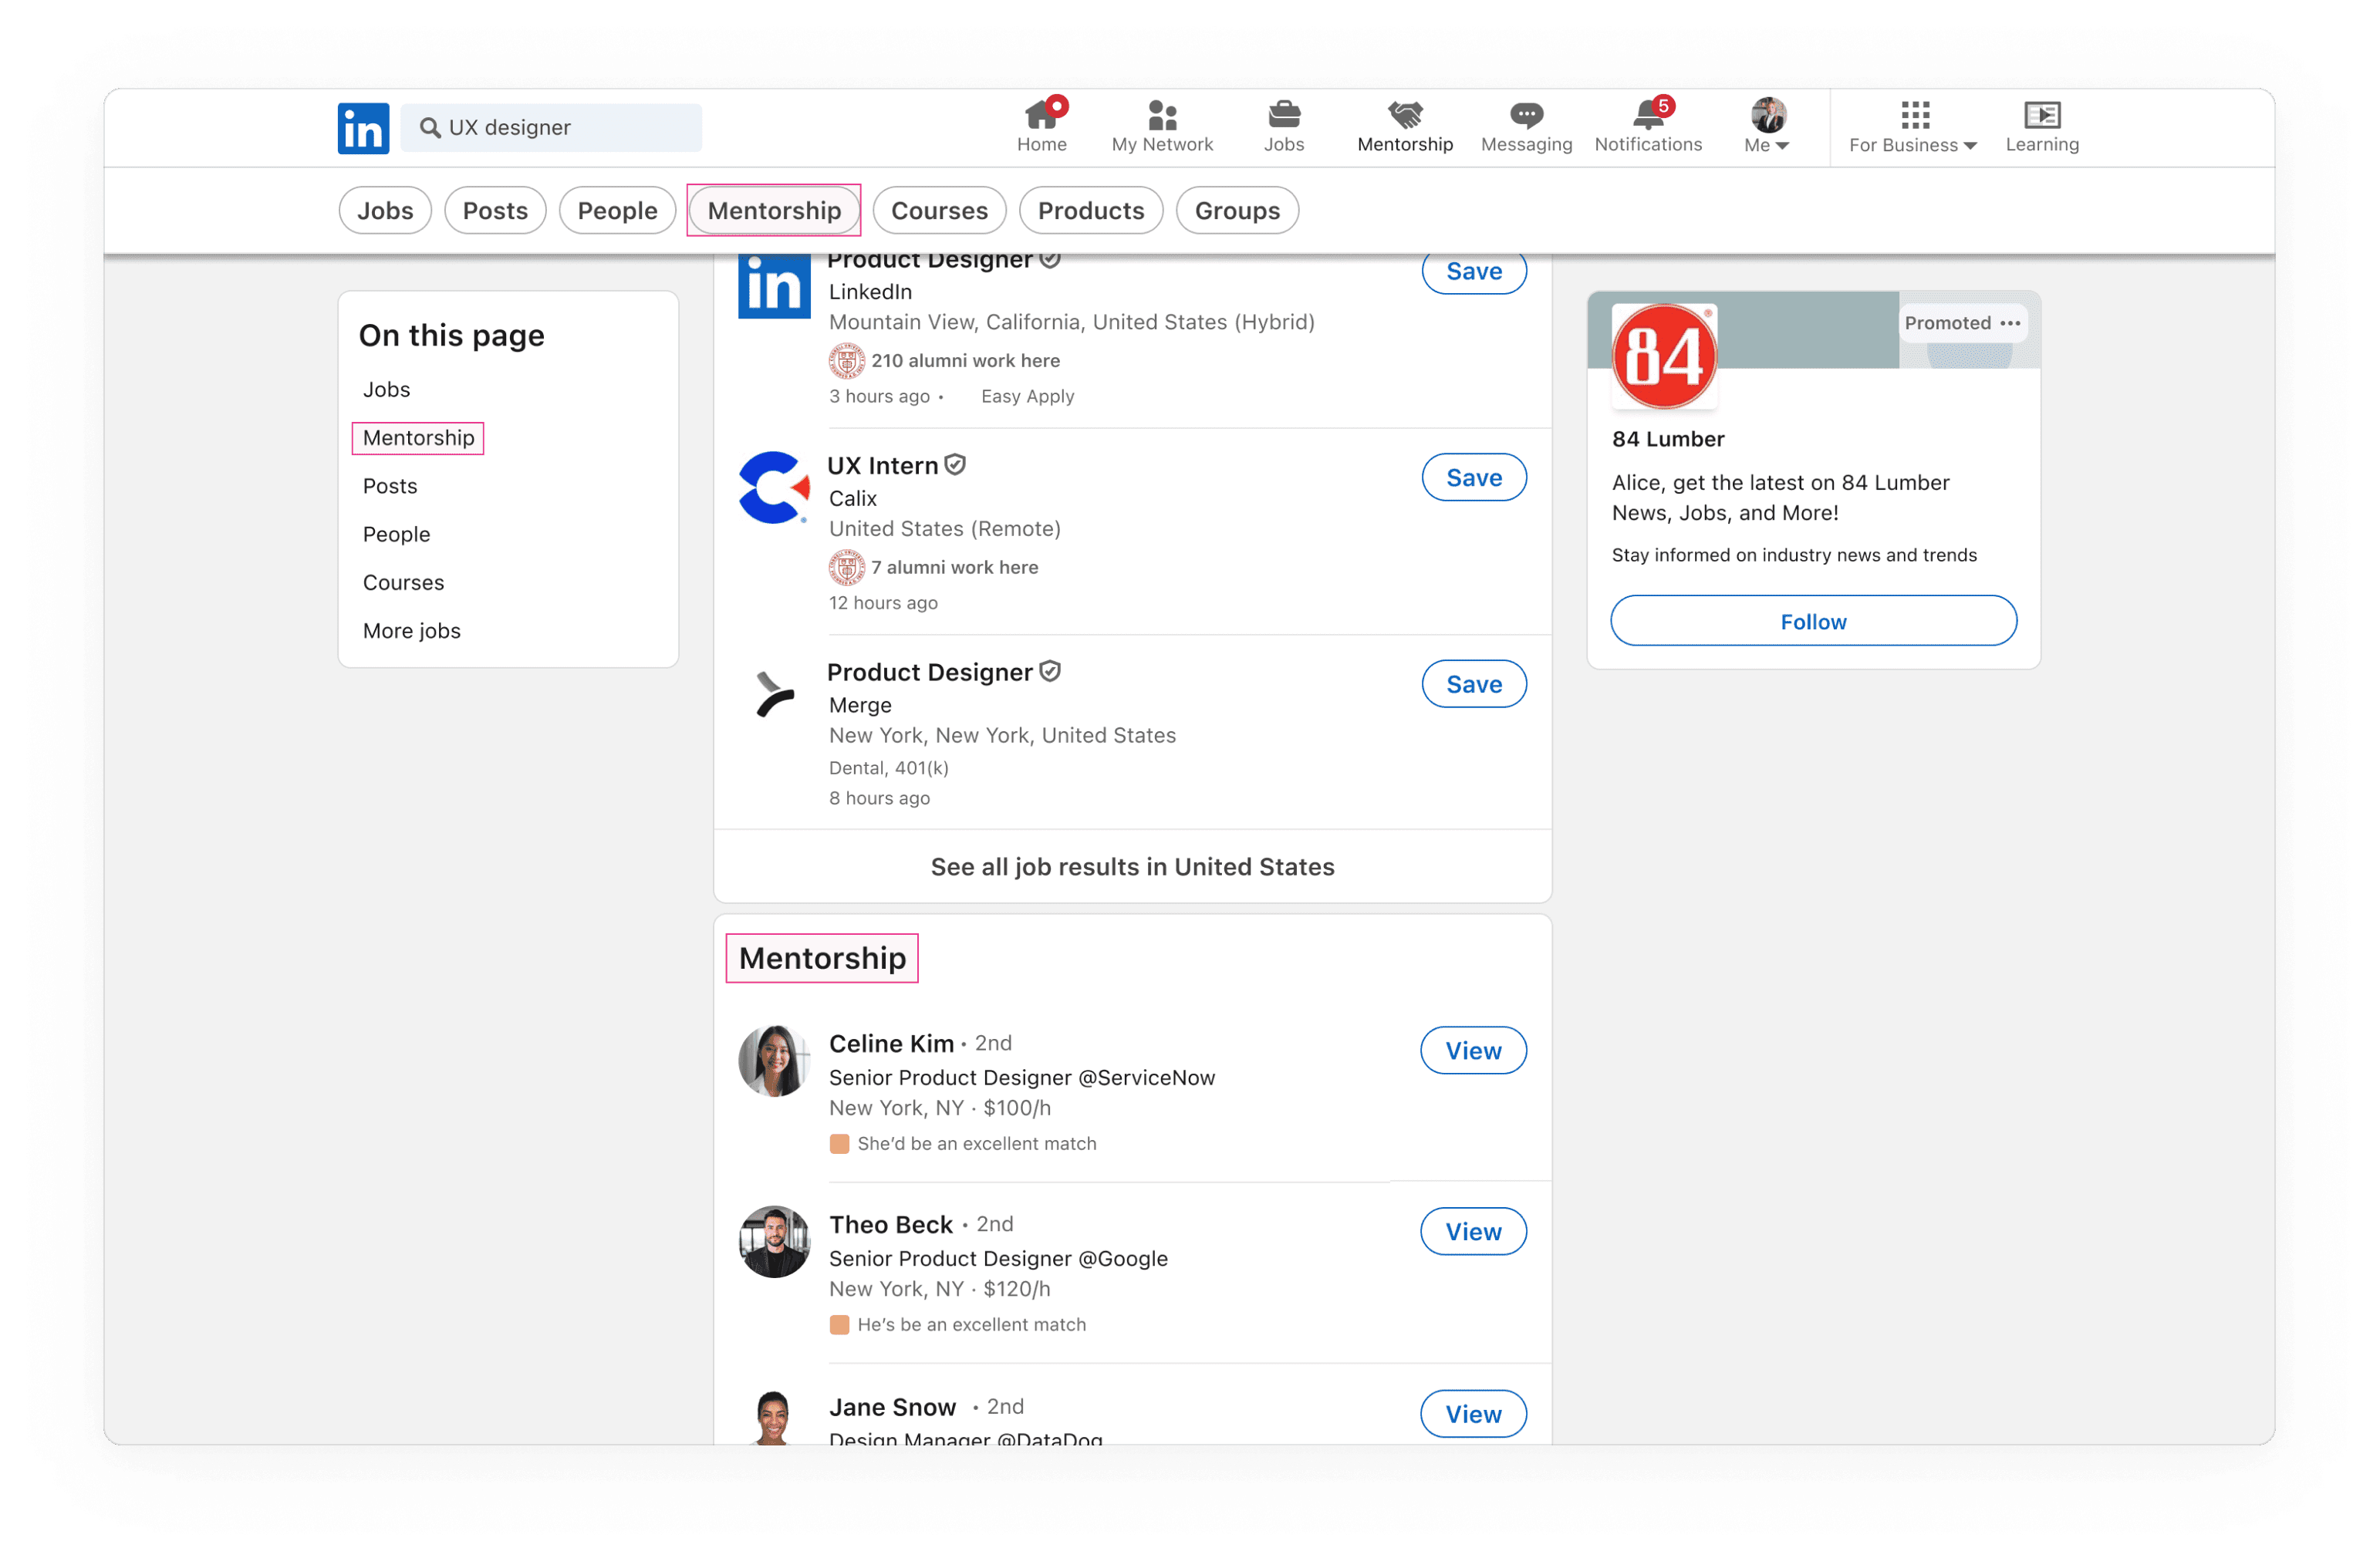Image resolution: width=2380 pixels, height=1565 pixels.
Task: Open Celine Kim's name link
Action: click(891, 1044)
